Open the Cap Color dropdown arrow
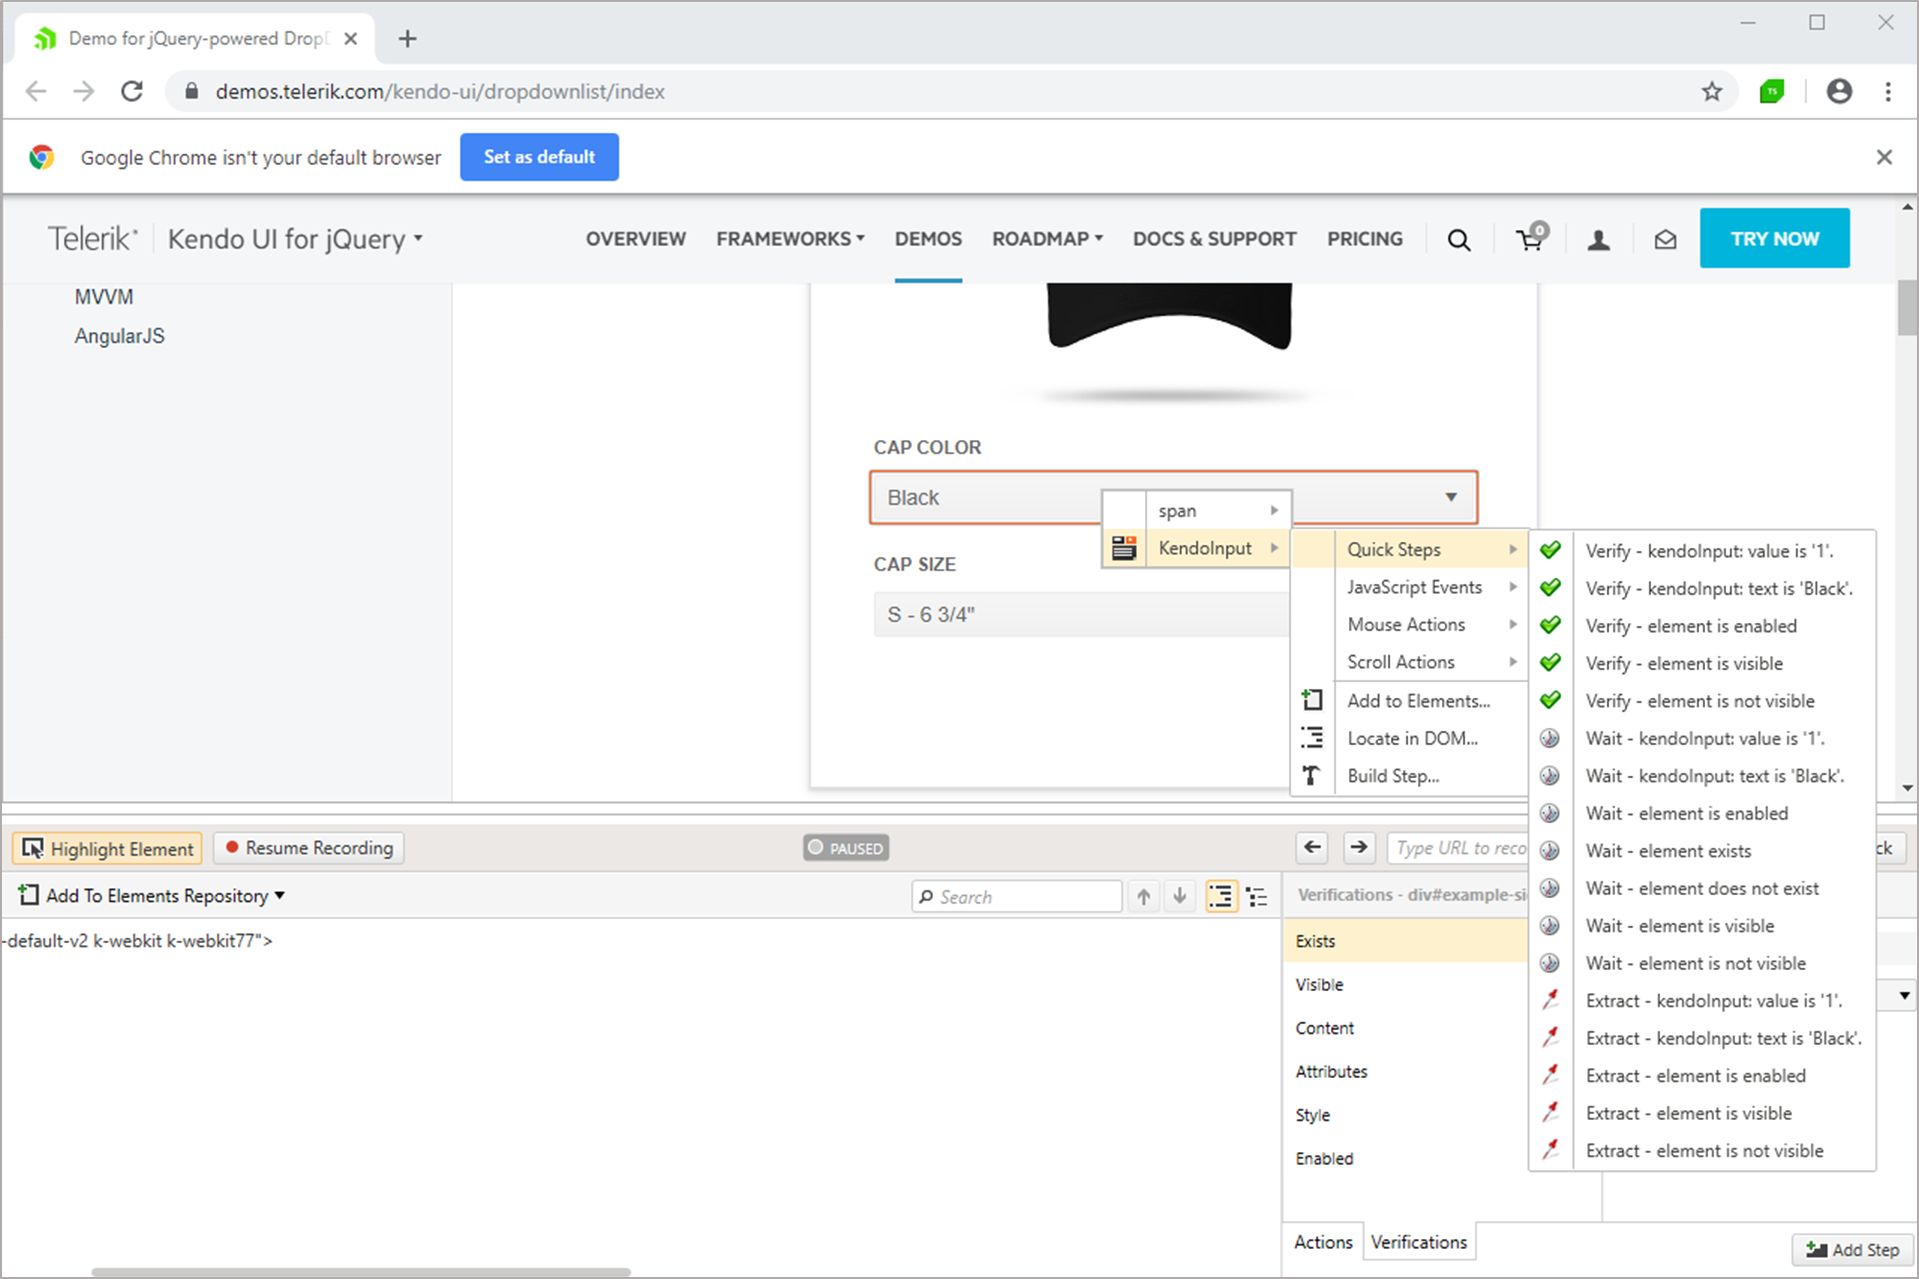 [1450, 498]
